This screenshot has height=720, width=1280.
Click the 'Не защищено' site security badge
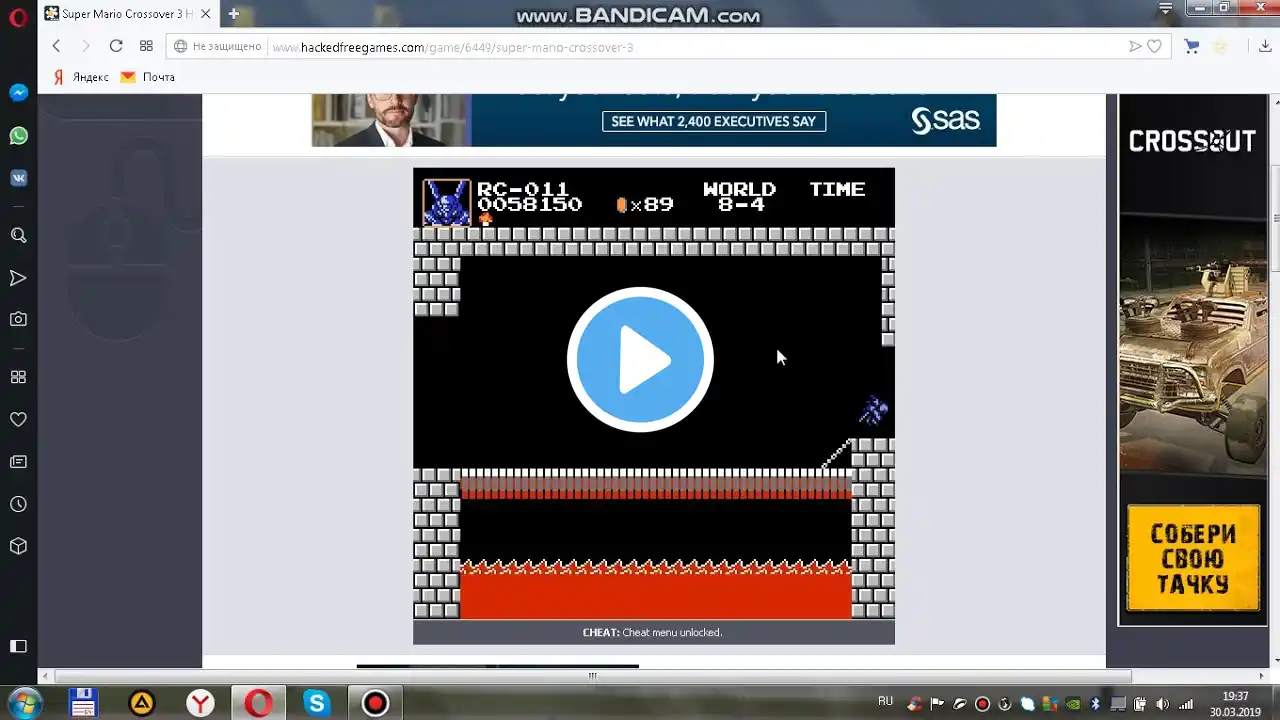pos(218,47)
